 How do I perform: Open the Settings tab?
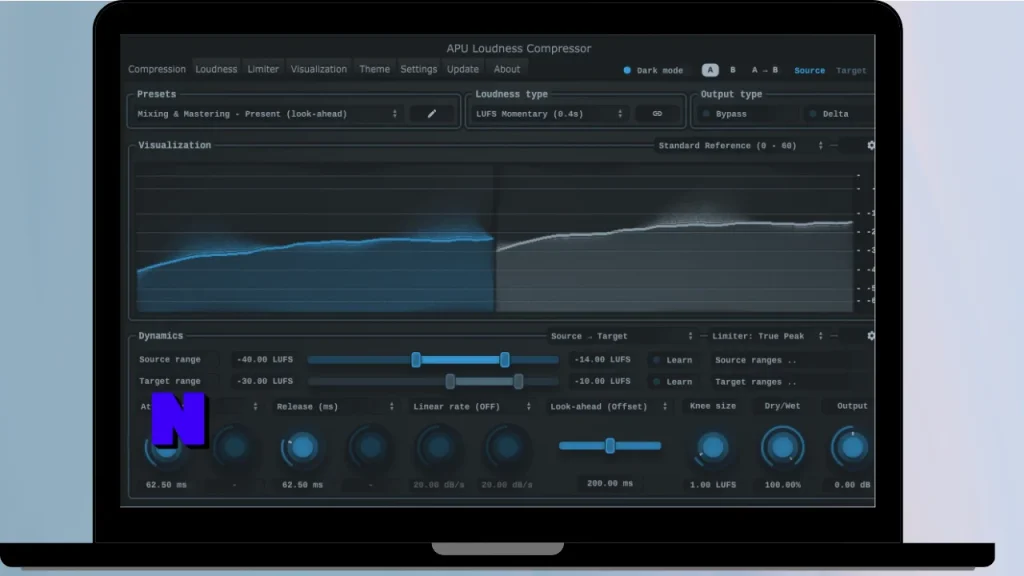point(419,69)
